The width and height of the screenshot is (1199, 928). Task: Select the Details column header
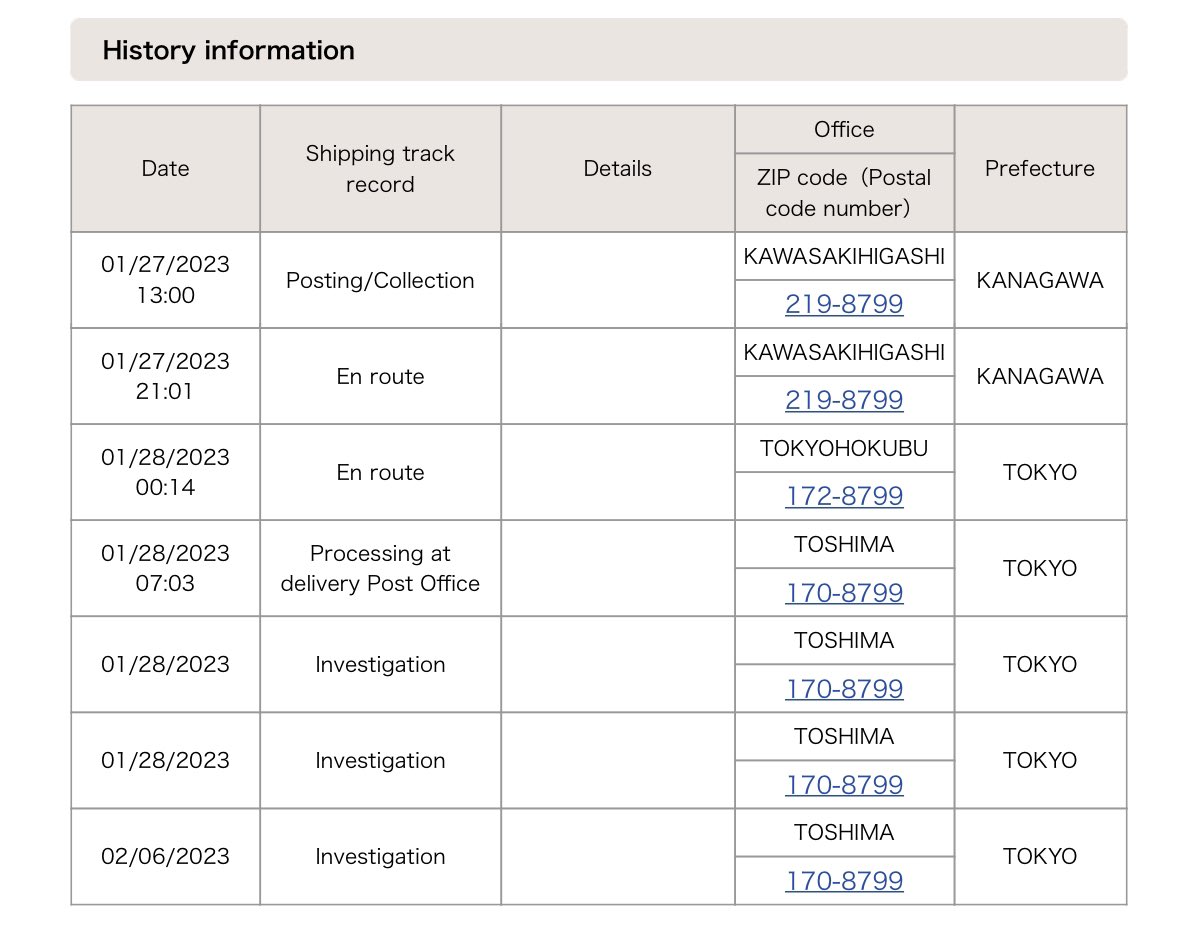(617, 169)
